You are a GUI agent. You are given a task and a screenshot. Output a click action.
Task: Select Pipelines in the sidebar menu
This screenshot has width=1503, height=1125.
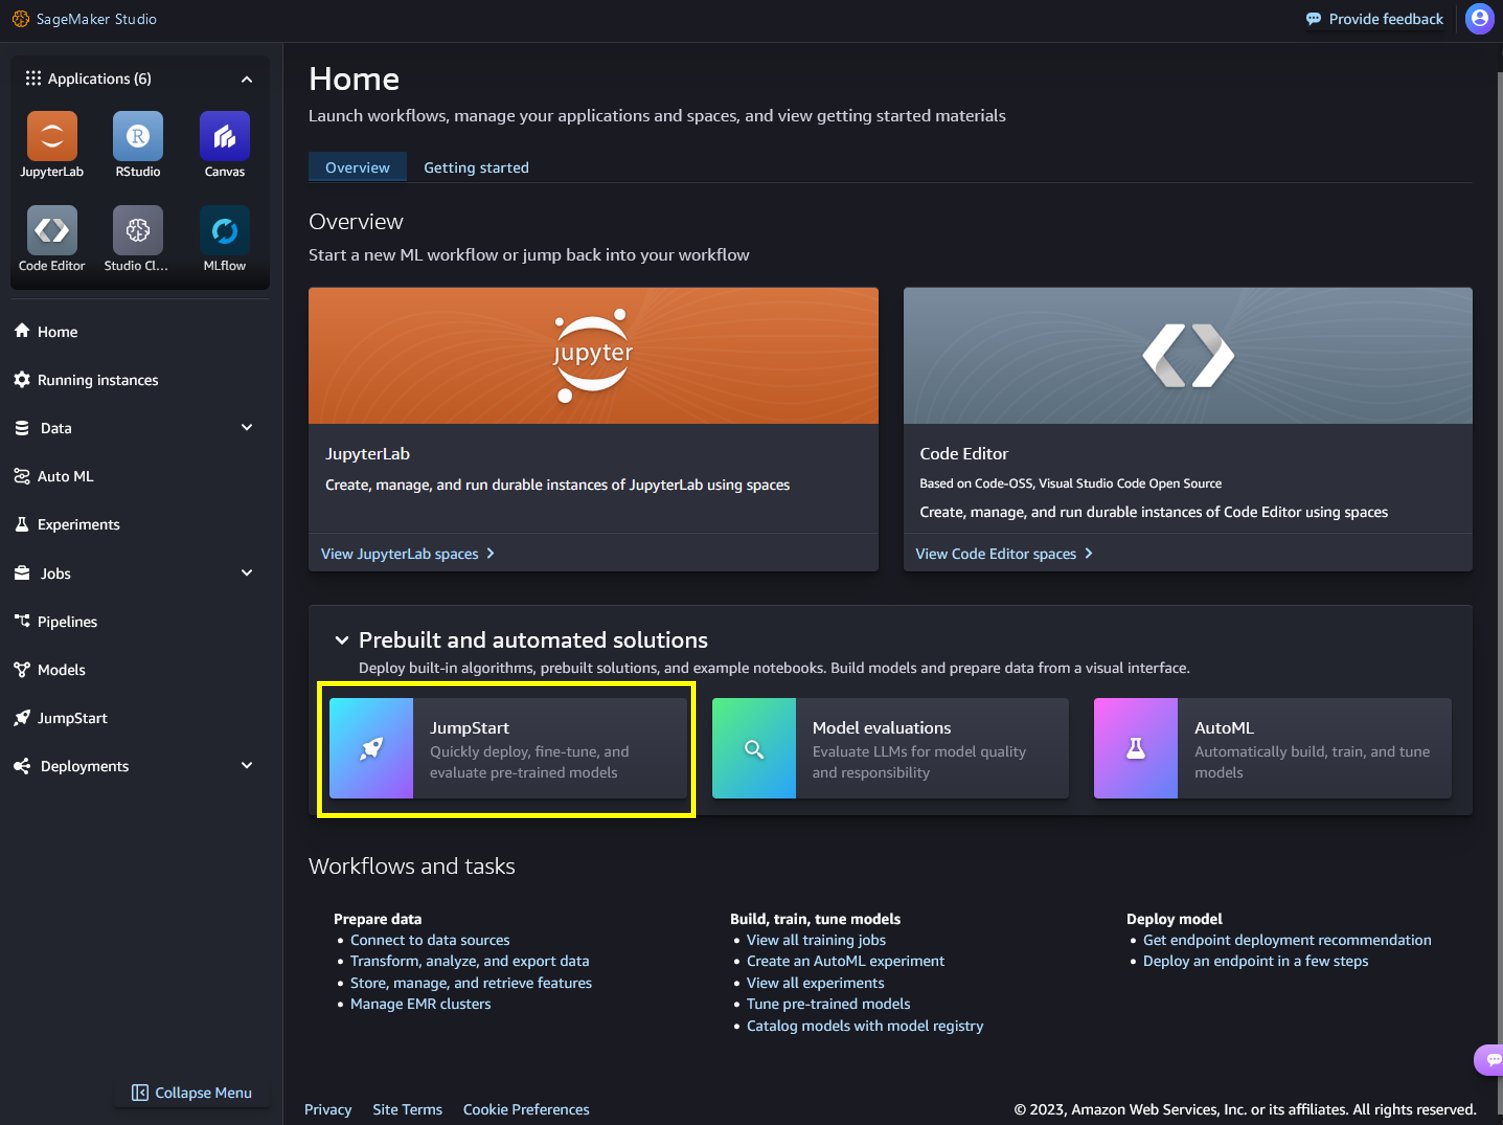(x=67, y=622)
